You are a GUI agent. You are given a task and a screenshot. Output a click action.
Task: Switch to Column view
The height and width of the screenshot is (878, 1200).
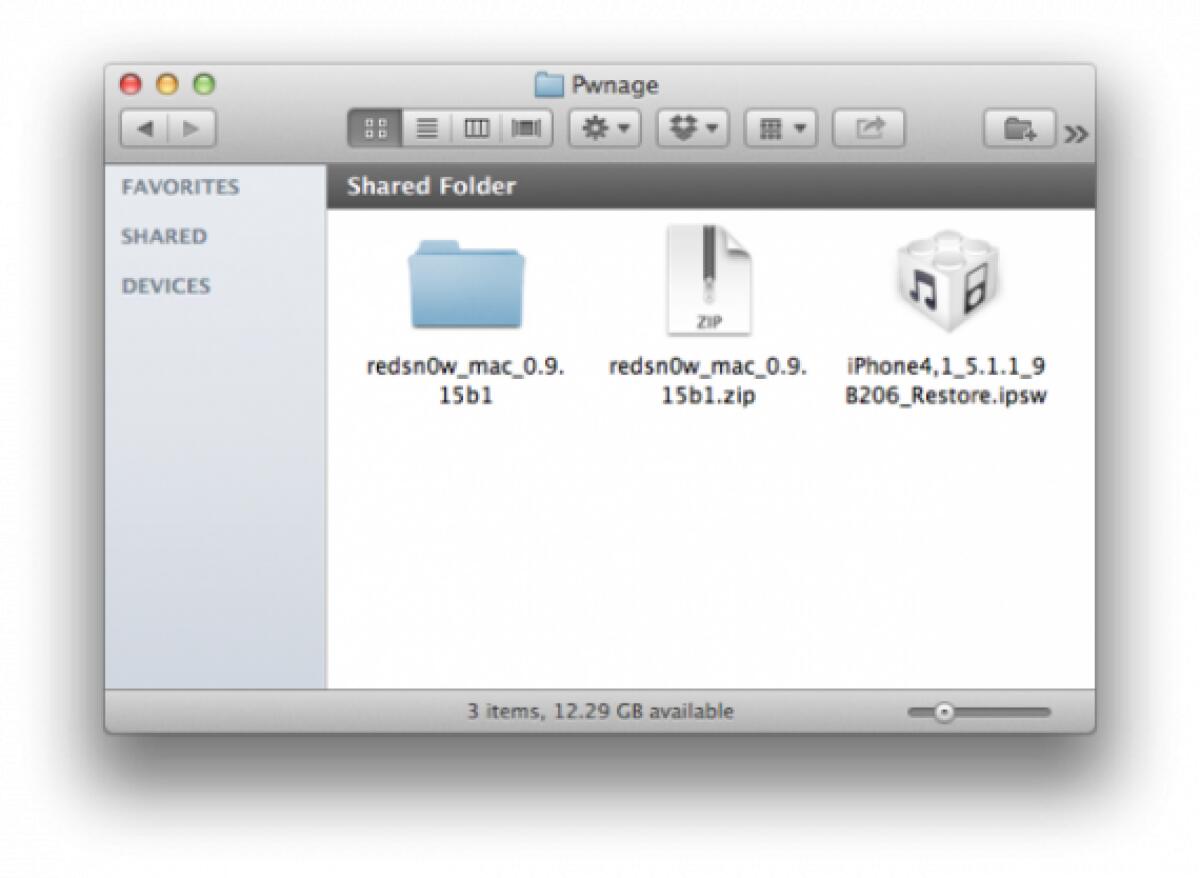477,127
